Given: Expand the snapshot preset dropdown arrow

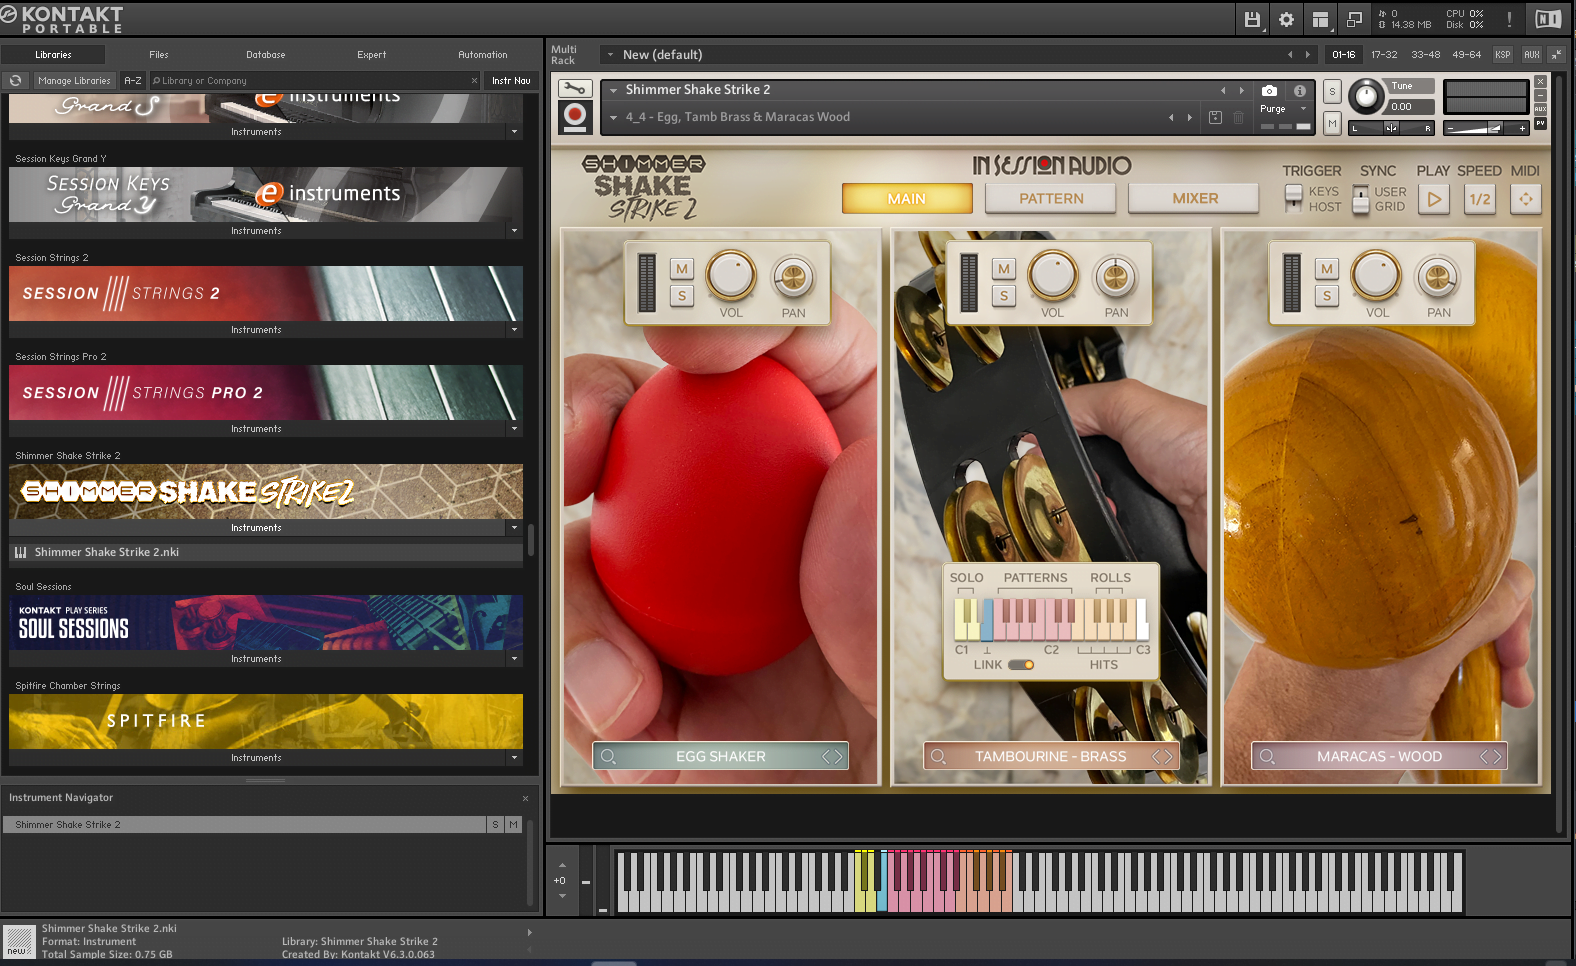Looking at the screenshot, I should click(613, 117).
